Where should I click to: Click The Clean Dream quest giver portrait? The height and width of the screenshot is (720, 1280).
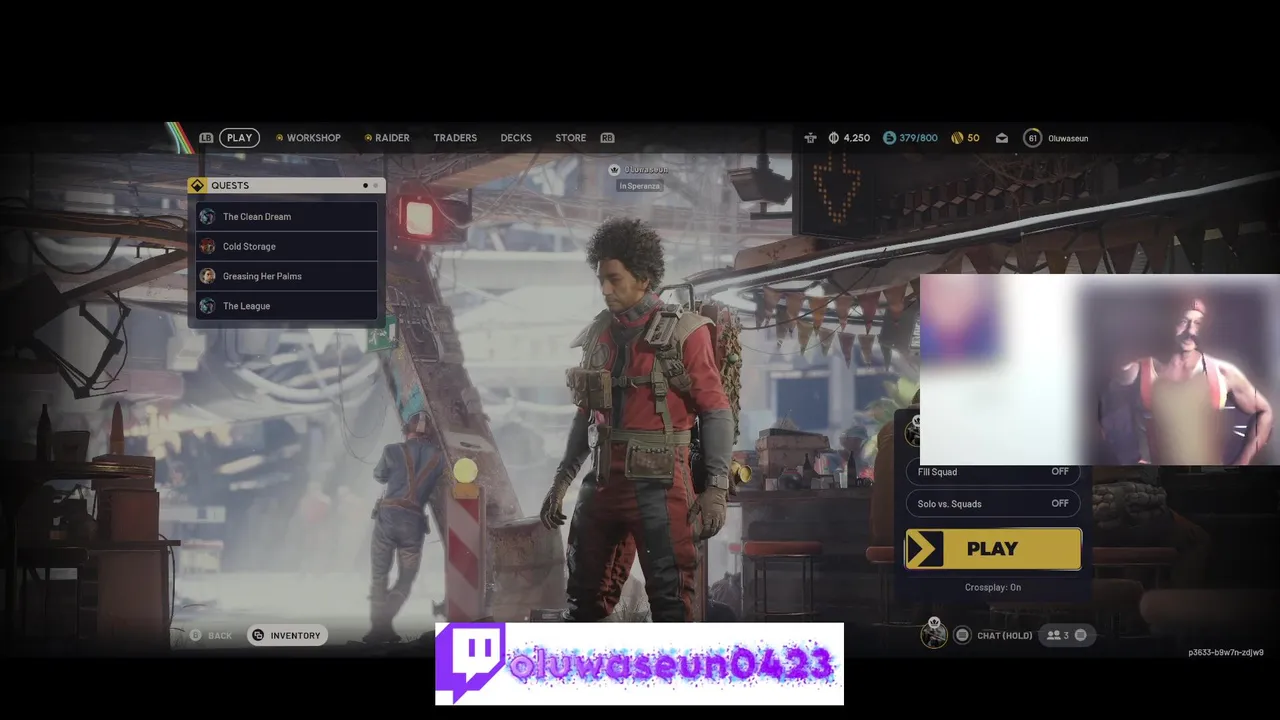(207, 216)
